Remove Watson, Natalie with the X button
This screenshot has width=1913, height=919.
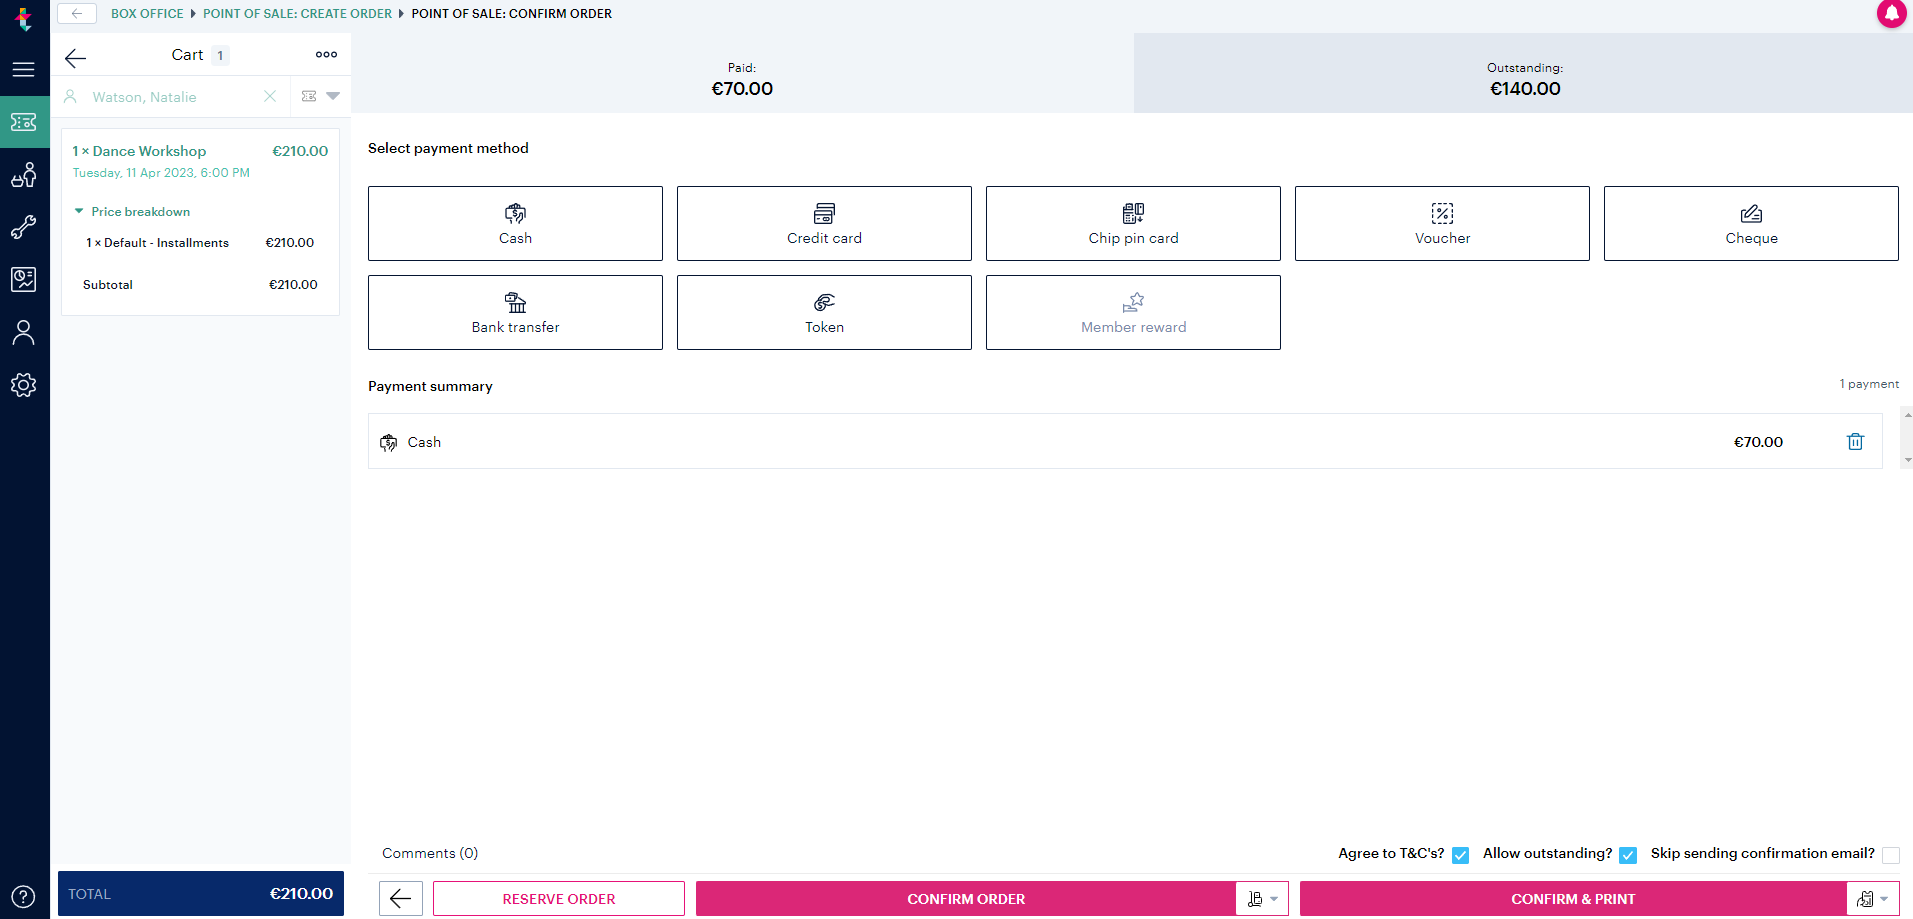tap(270, 96)
